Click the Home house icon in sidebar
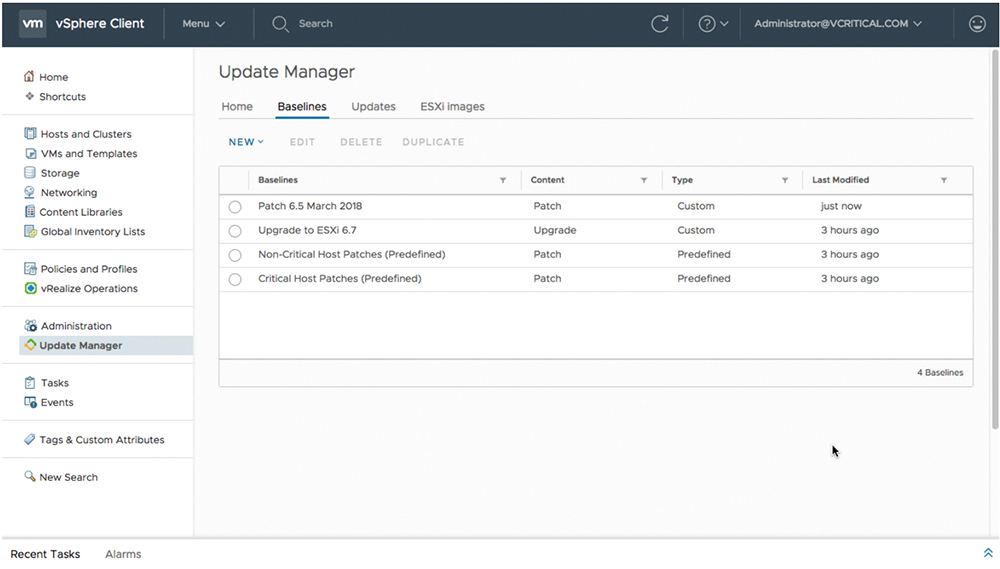Screen dimensions: 1000x569 tap(29, 77)
